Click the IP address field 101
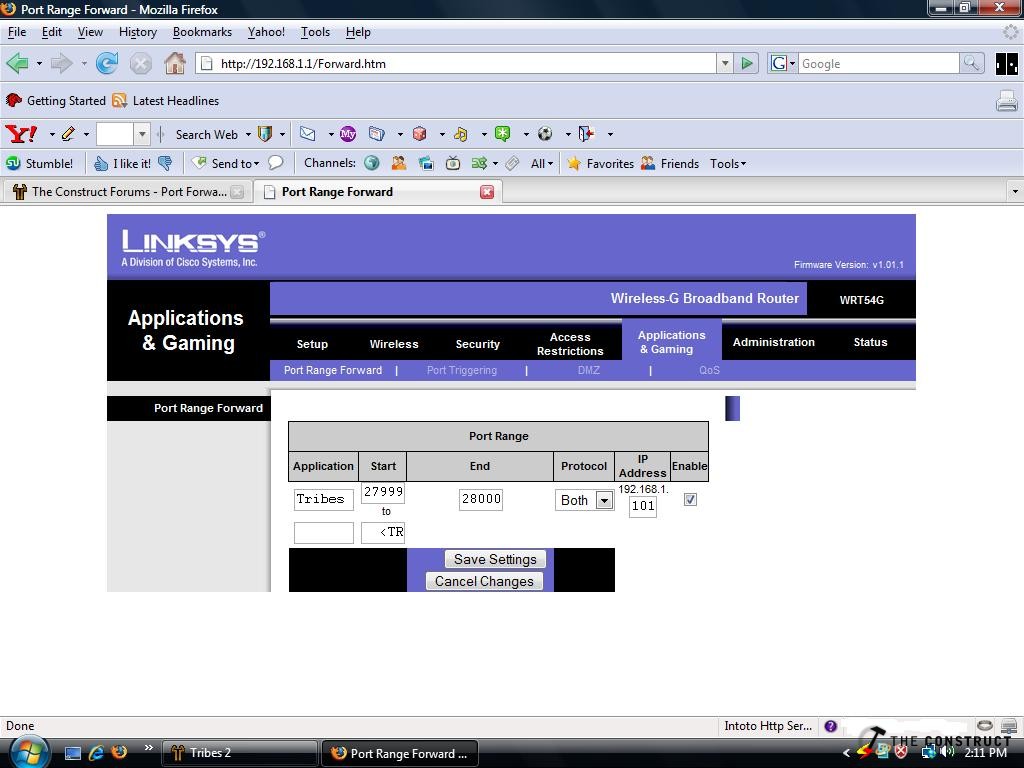Screen dimensions: 1024x768 coord(643,506)
